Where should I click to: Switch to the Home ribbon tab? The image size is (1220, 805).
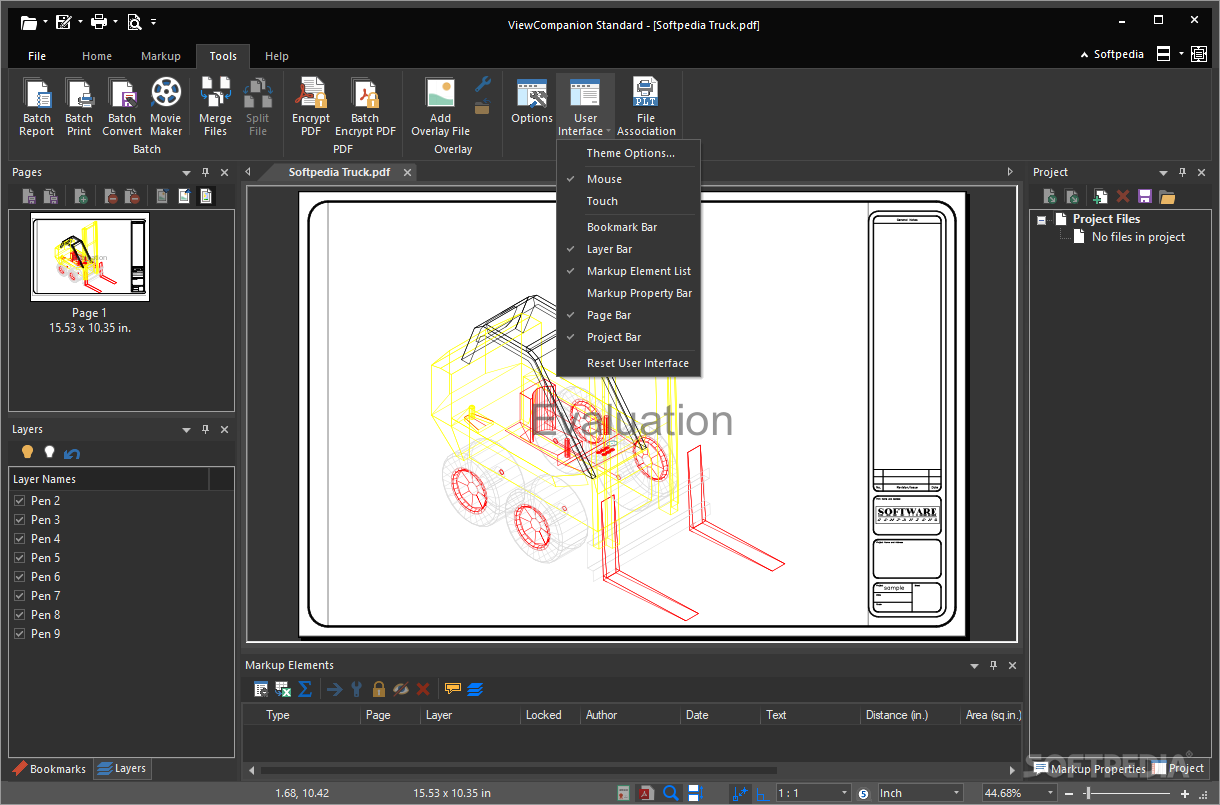point(97,56)
